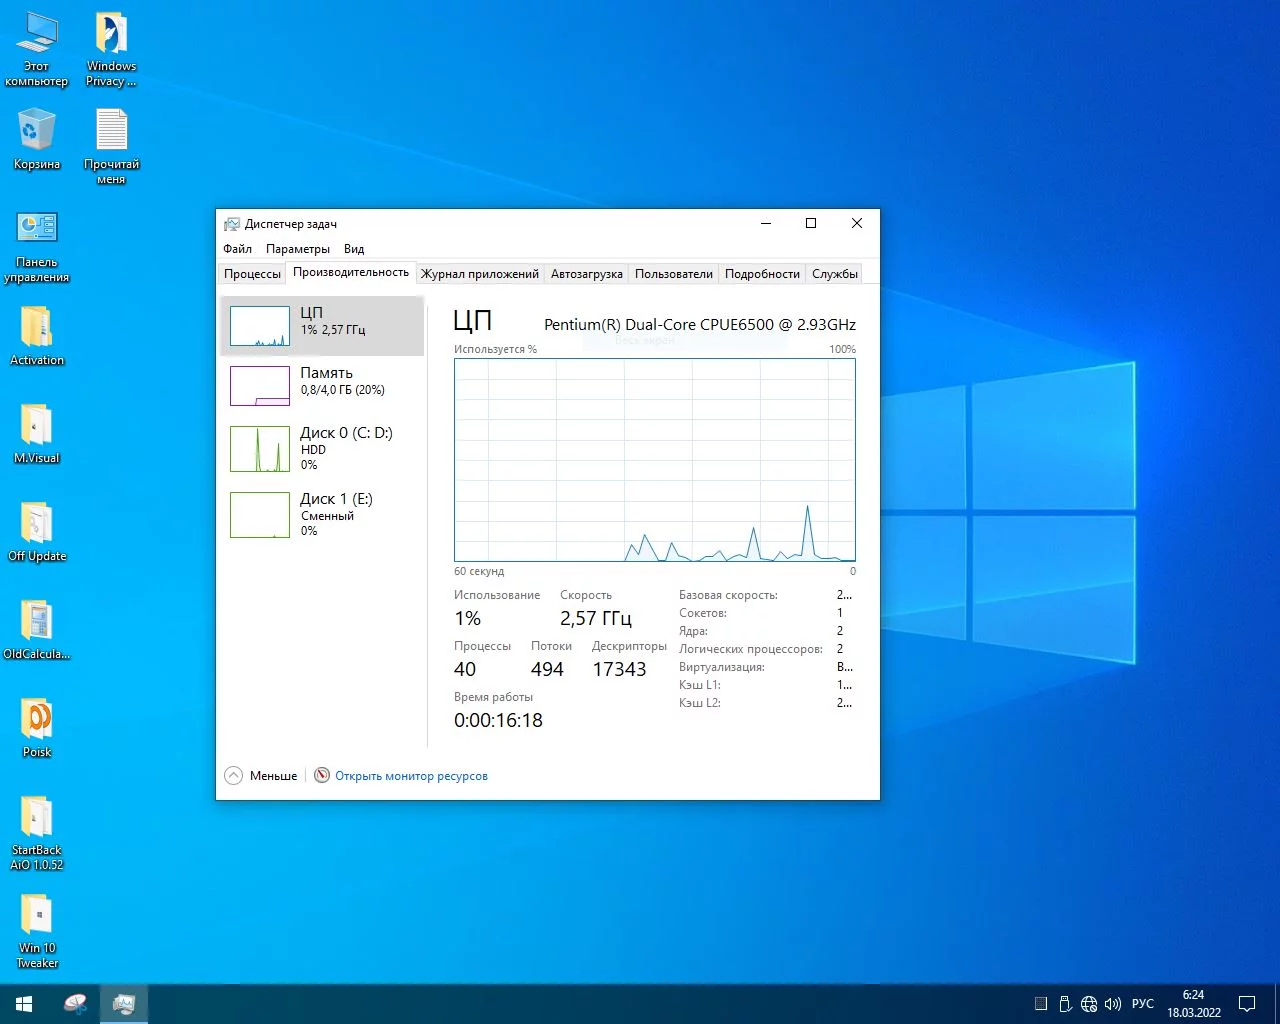Select Диск 1 (E:) removable disk item
Screen dimensions: 1280x1024
tap(321, 514)
